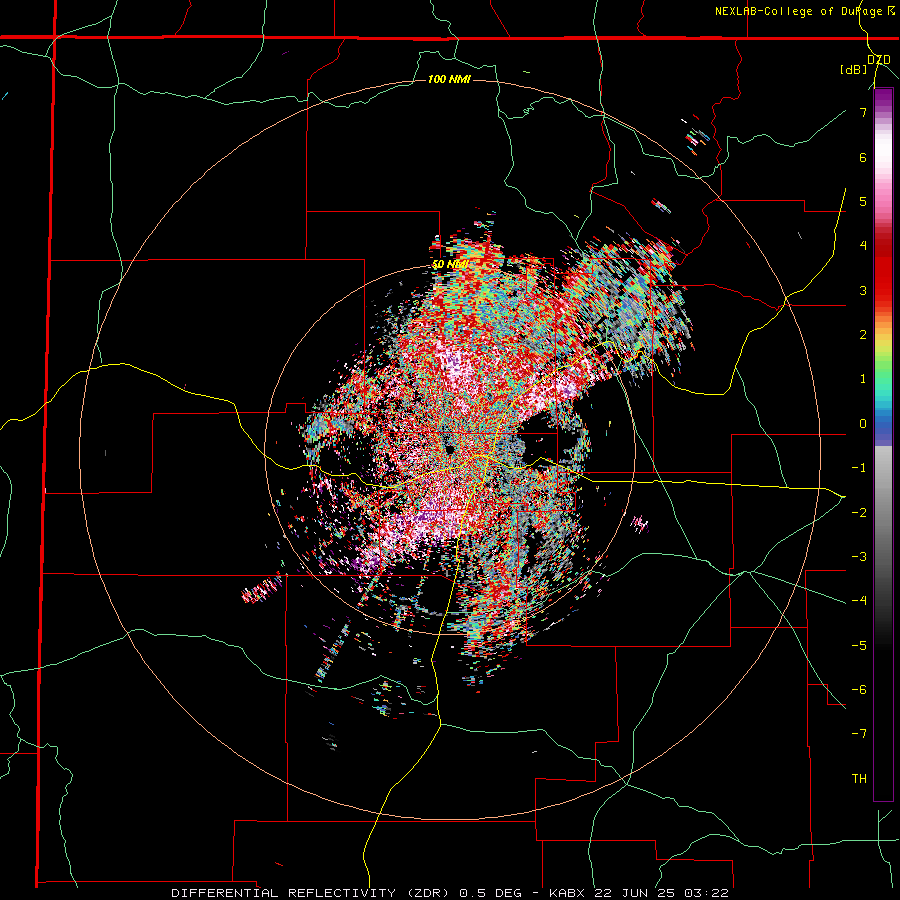Click the [dB] units label
Screen dimensions: 900x900
click(854, 70)
